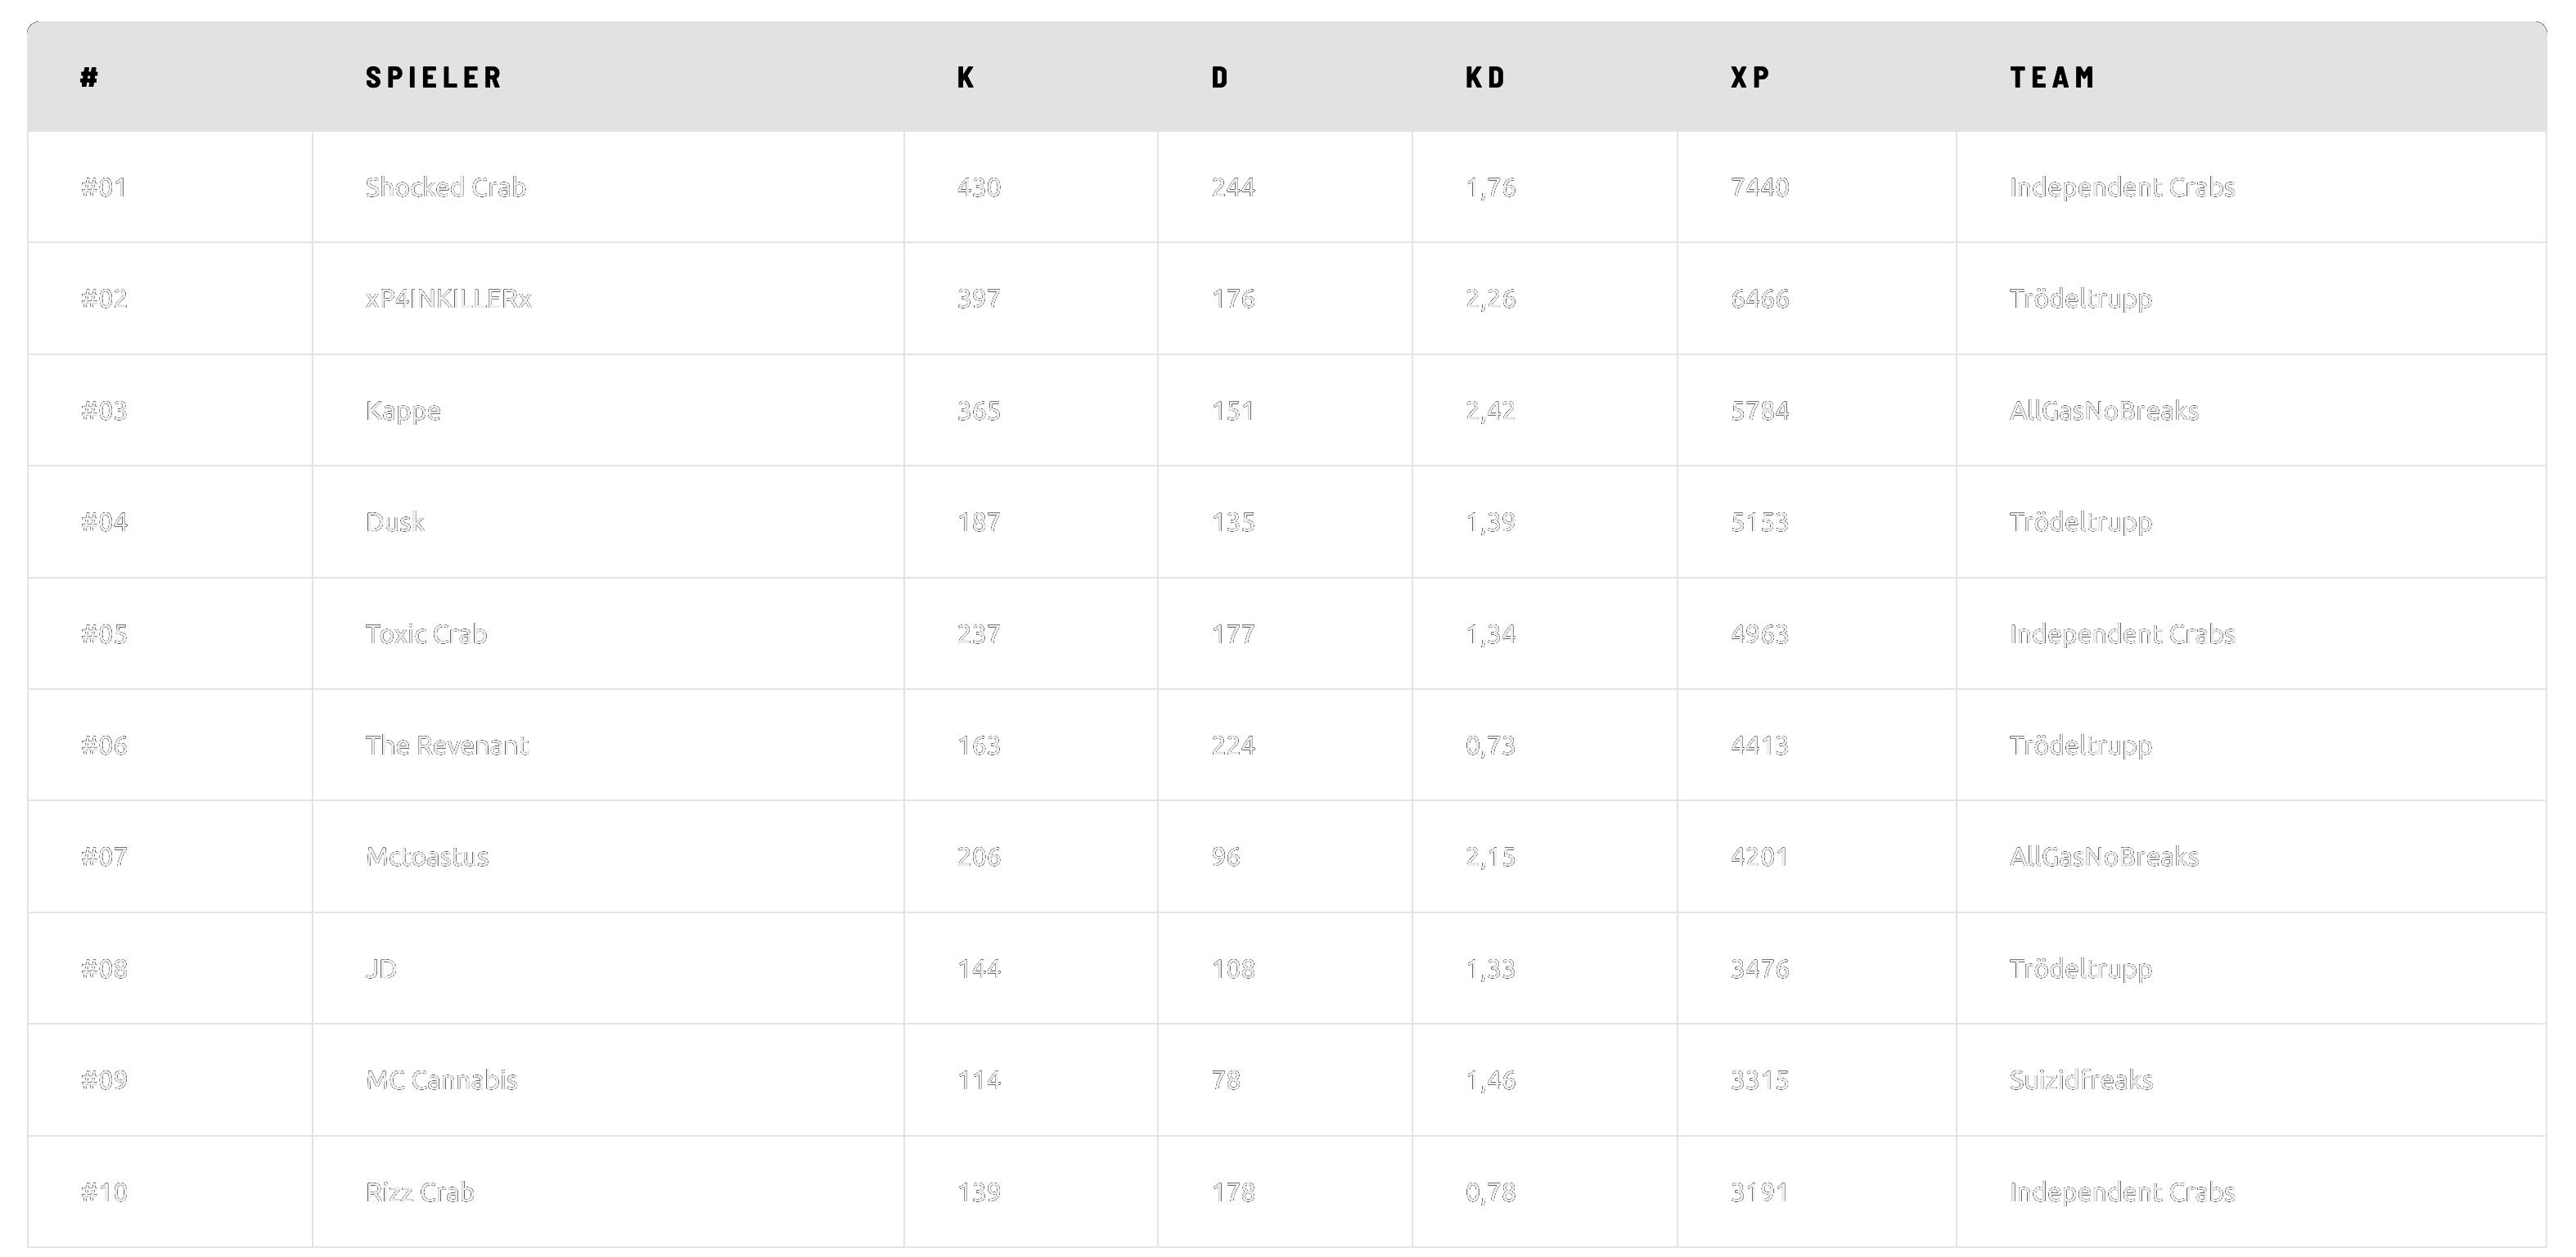
Task: Click player Toxic Crab
Action: 426,634
